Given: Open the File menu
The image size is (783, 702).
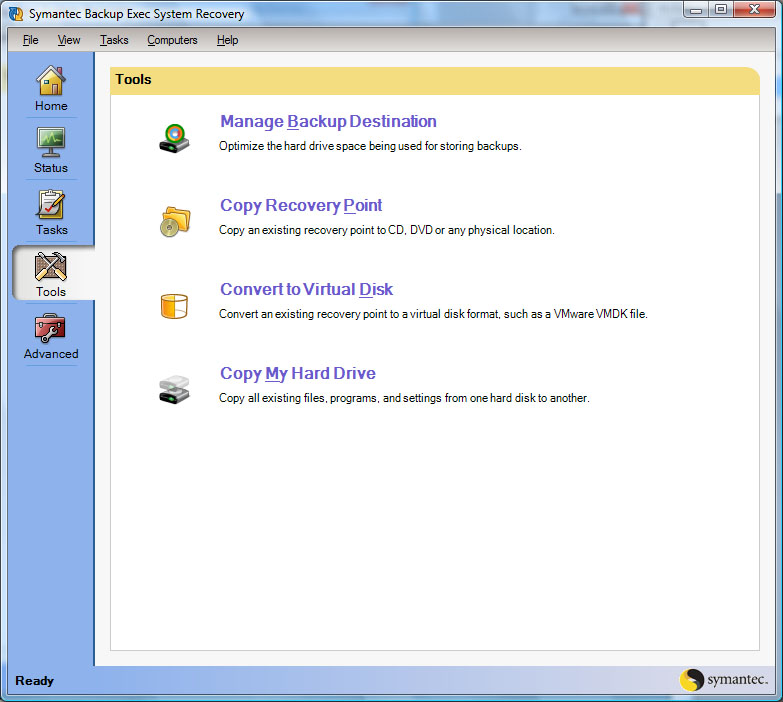Looking at the screenshot, I should click(30, 40).
